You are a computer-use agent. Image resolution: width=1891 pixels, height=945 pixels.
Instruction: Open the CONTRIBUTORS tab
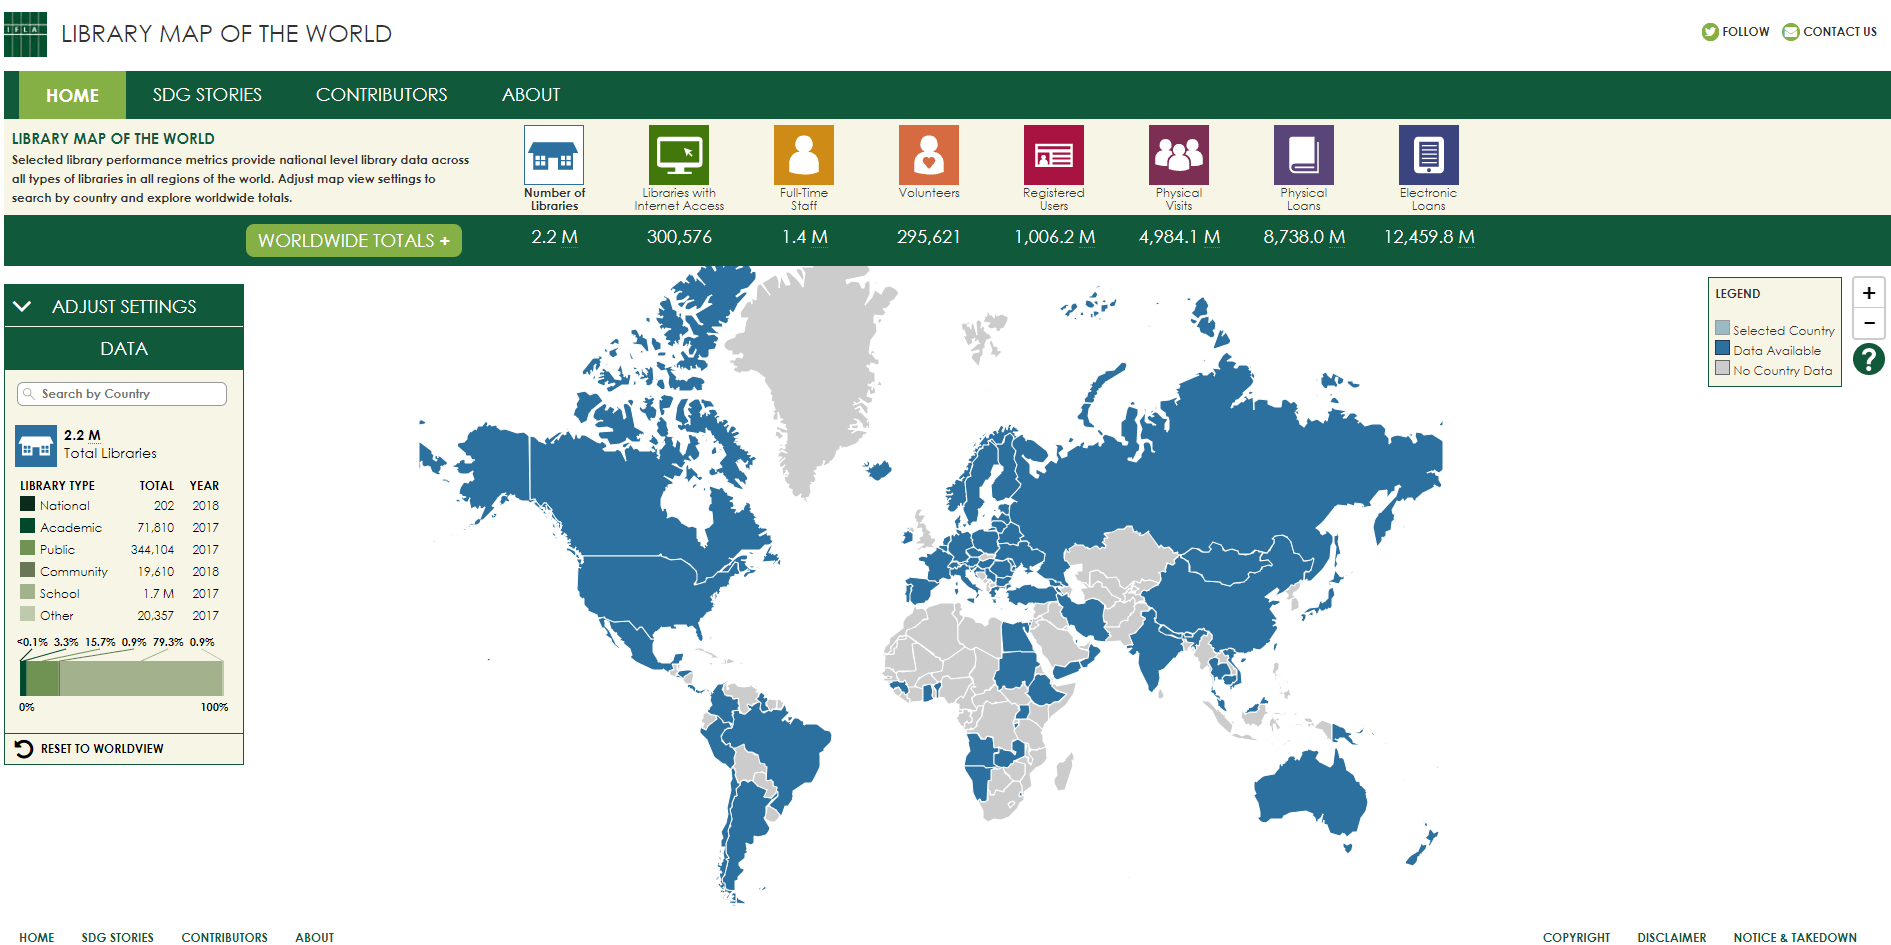click(381, 95)
